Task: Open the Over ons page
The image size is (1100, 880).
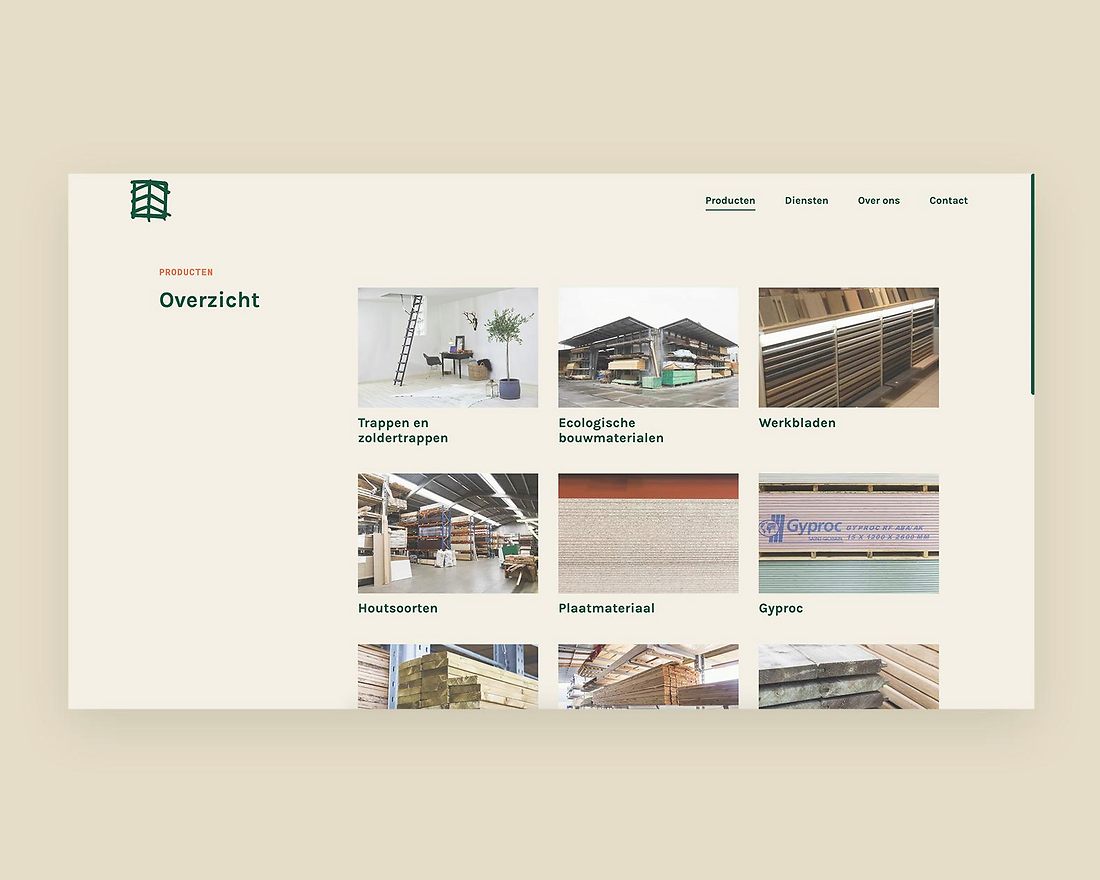Action: [x=878, y=201]
